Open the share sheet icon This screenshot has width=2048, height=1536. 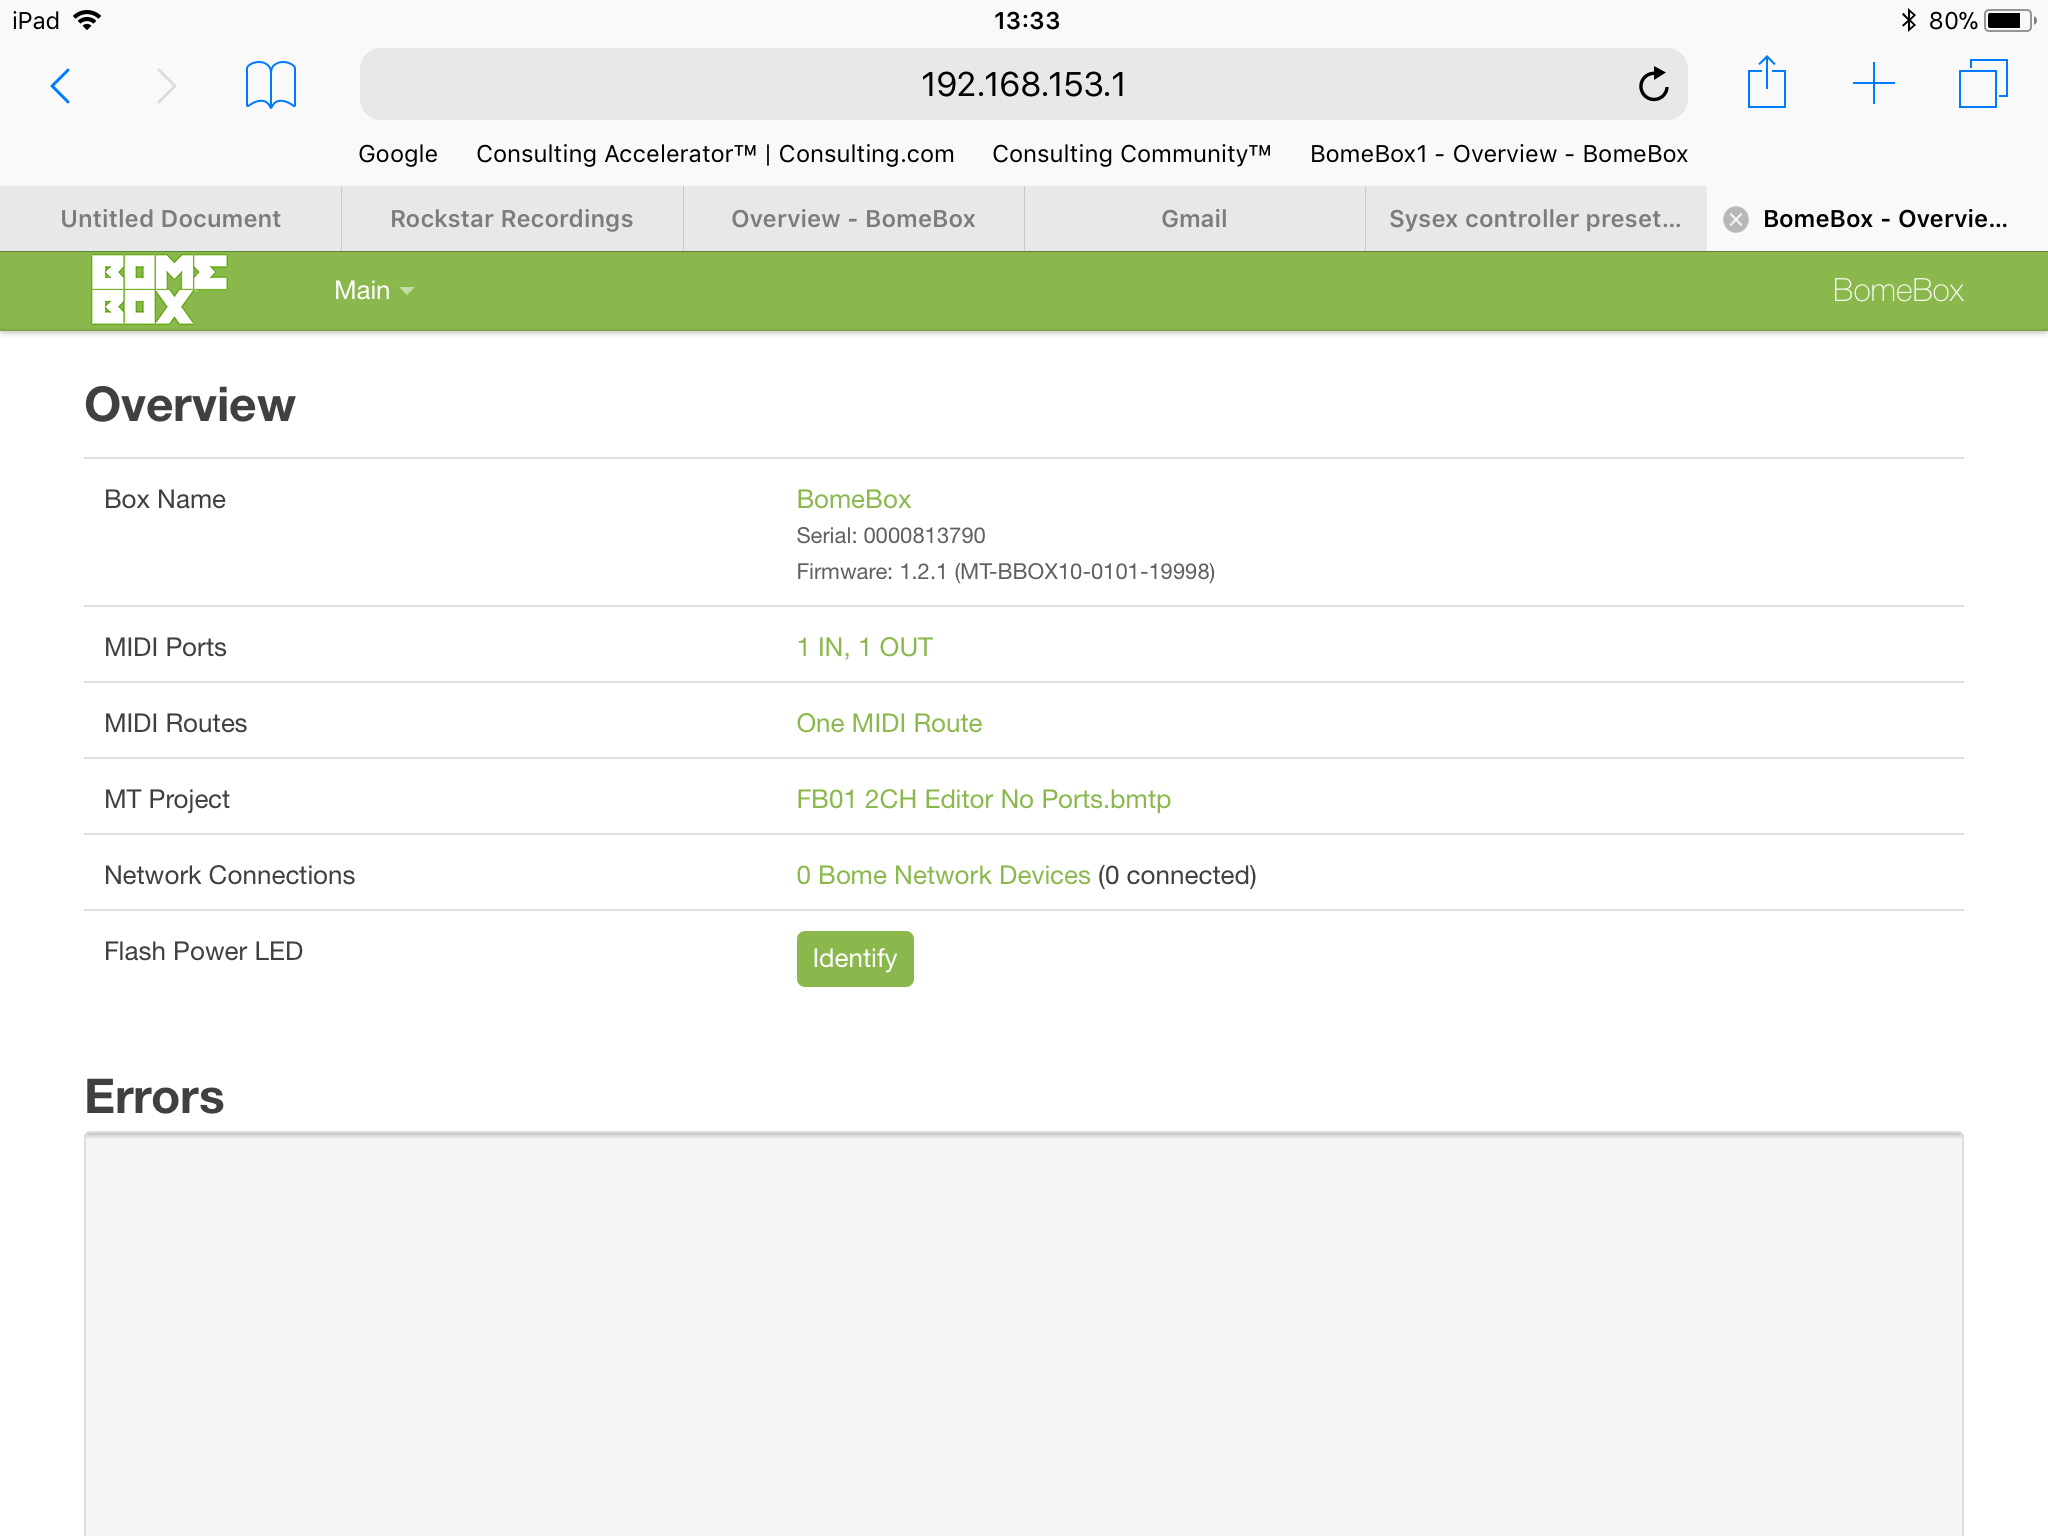pyautogui.click(x=1766, y=82)
